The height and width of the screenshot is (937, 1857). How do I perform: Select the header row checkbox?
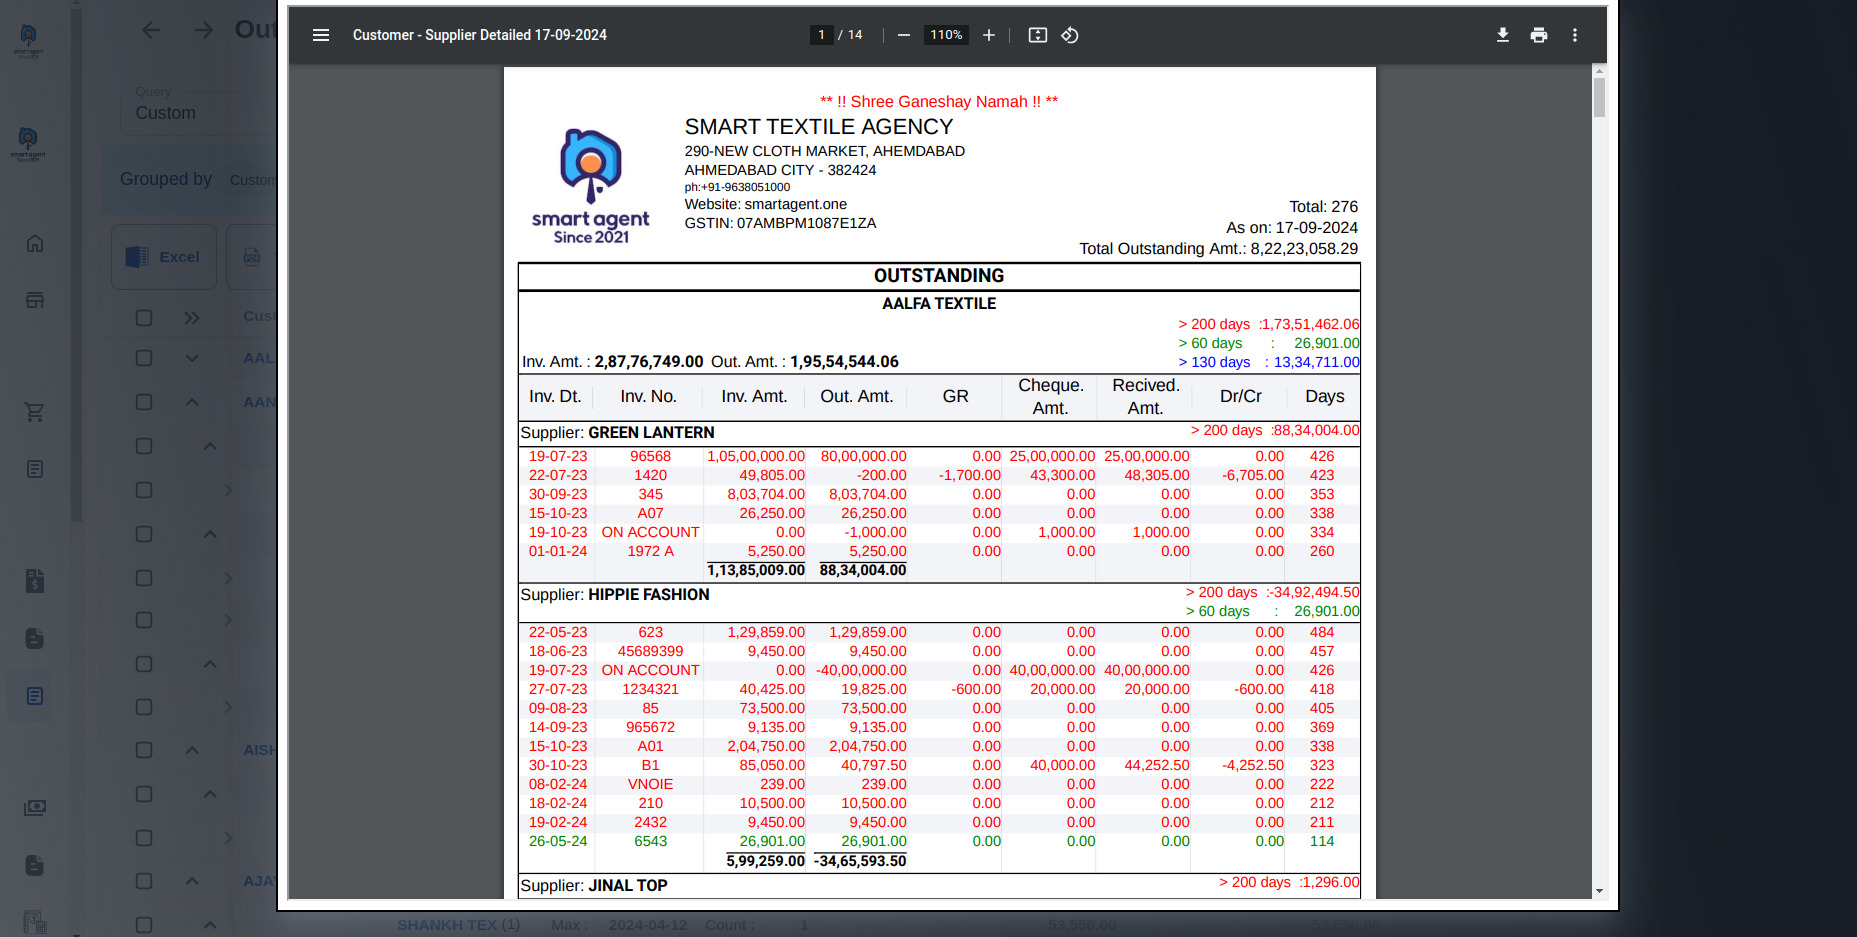(144, 318)
